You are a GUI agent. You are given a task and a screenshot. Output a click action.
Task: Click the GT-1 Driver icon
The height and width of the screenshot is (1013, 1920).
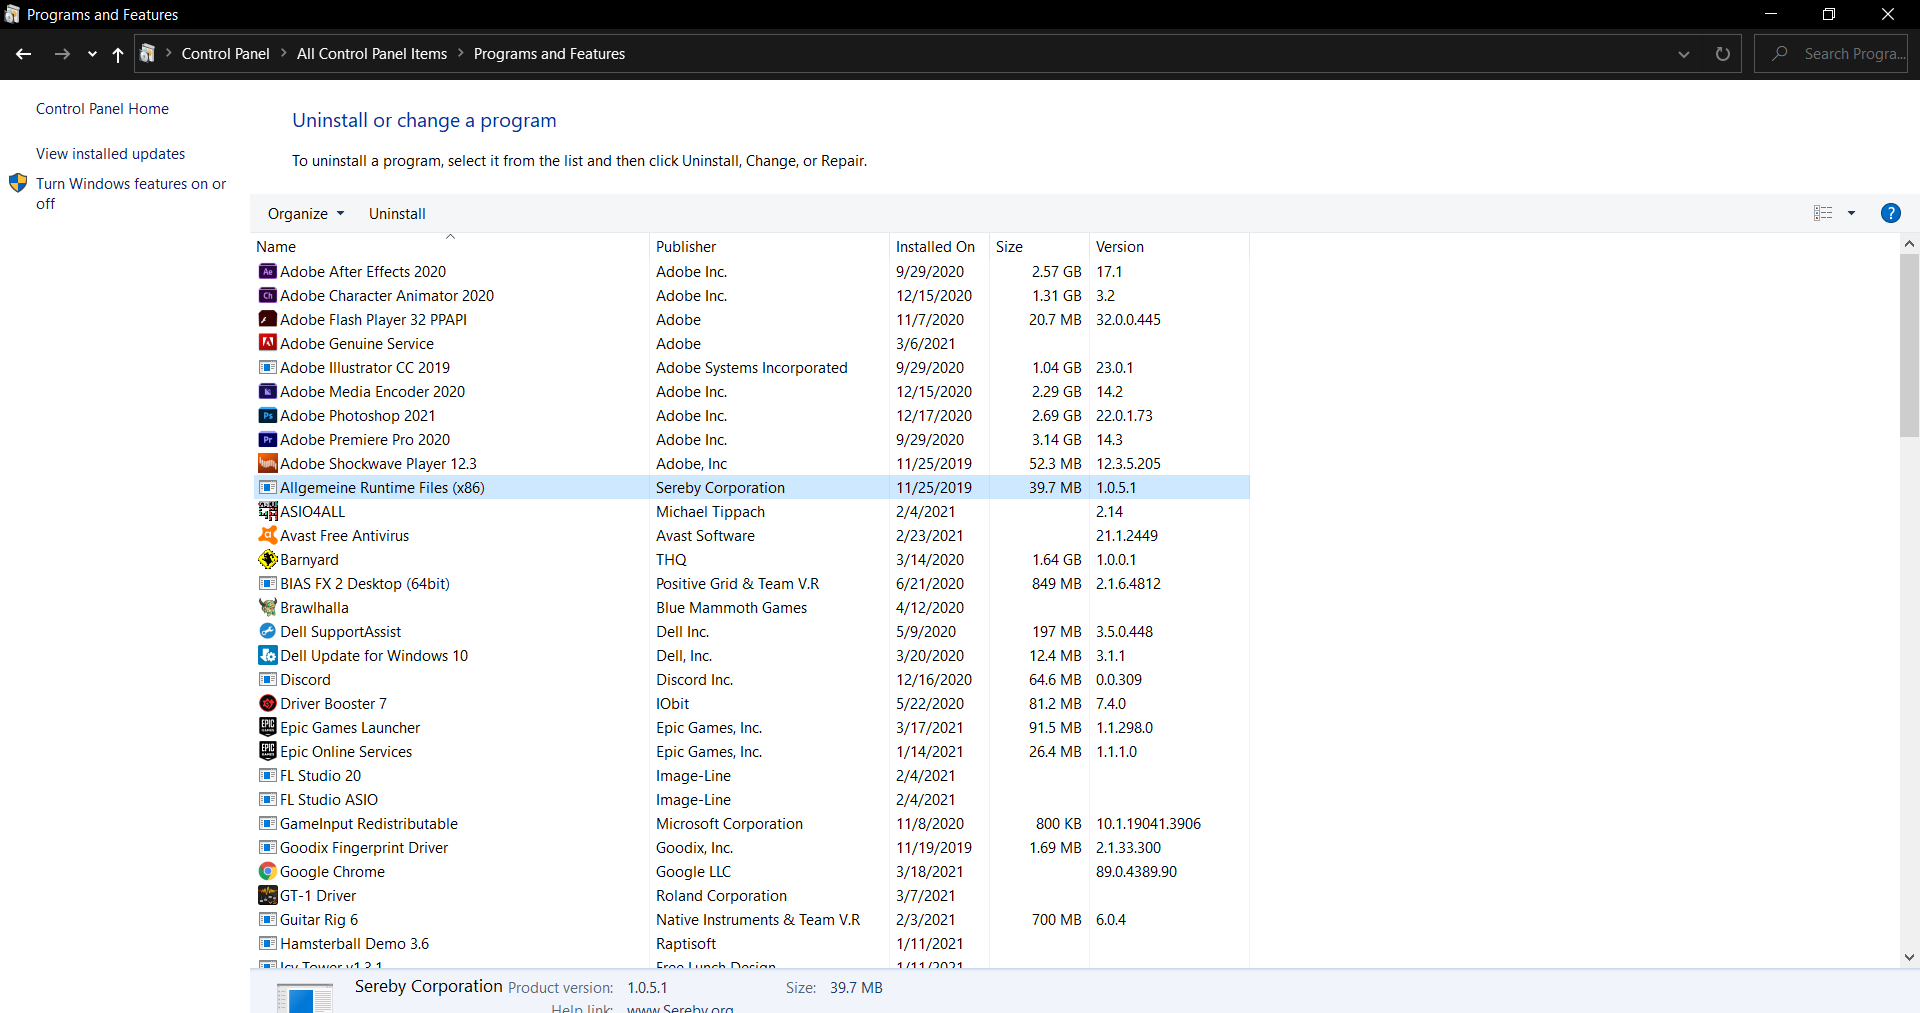[267, 895]
